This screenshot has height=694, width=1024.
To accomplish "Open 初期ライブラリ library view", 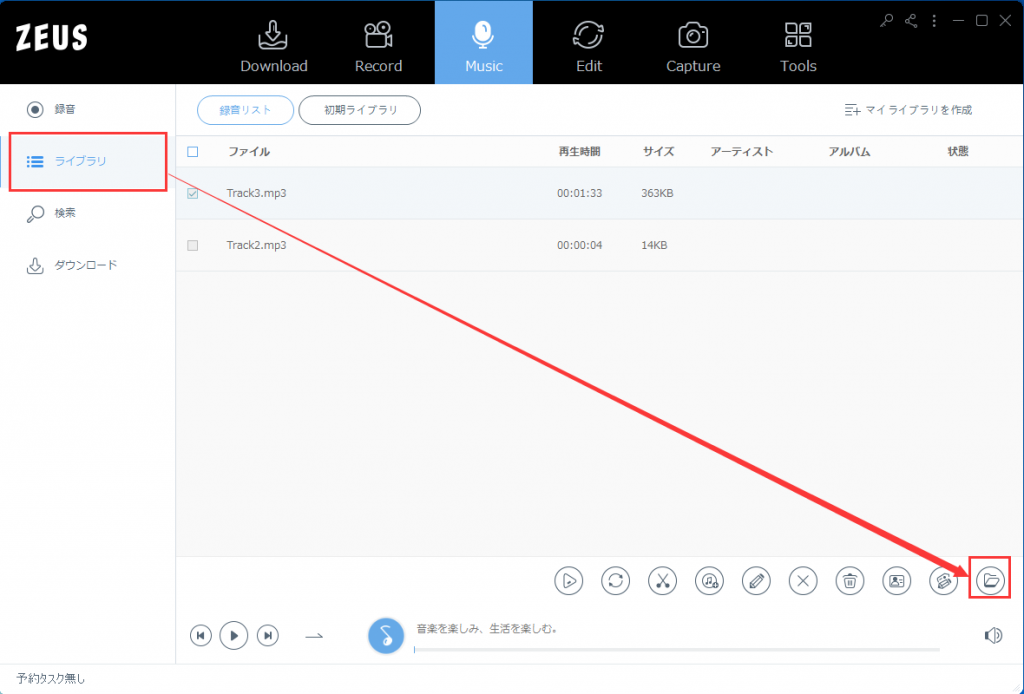I will pyautogui.click(x=359, y=110).
